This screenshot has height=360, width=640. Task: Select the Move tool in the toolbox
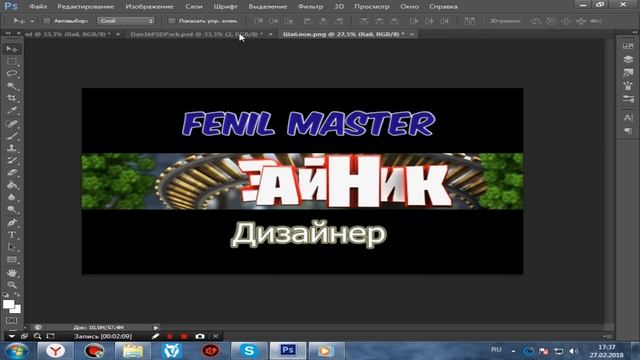[12, 49]
